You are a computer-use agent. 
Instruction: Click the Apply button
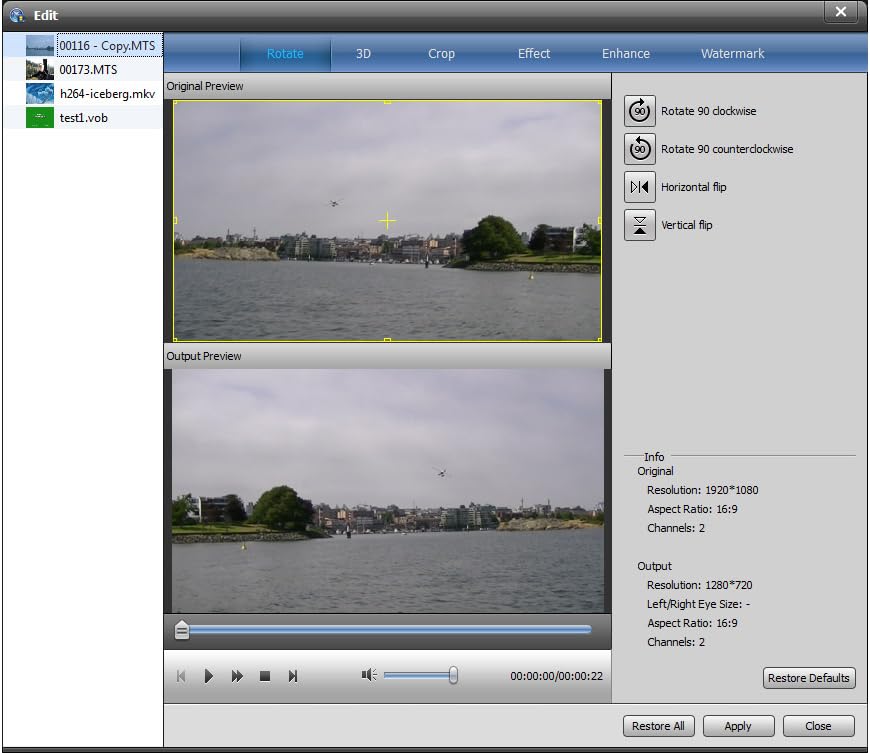[x=740, y=726]
